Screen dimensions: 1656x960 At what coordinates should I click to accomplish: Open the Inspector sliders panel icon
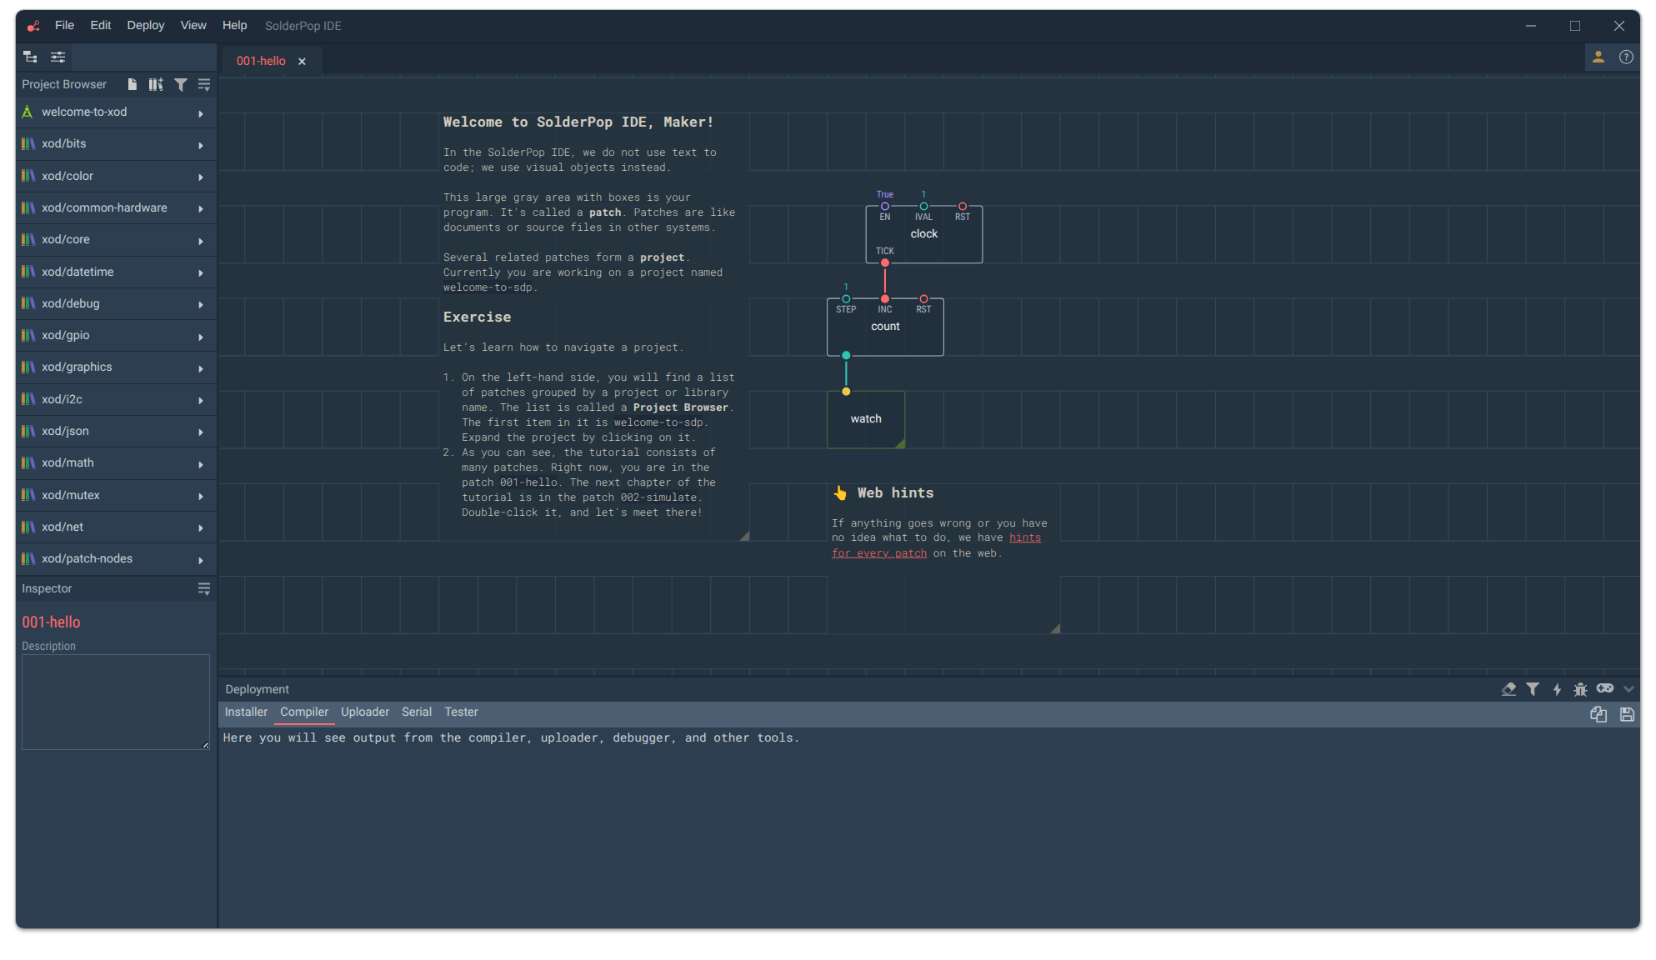(58, 57)
